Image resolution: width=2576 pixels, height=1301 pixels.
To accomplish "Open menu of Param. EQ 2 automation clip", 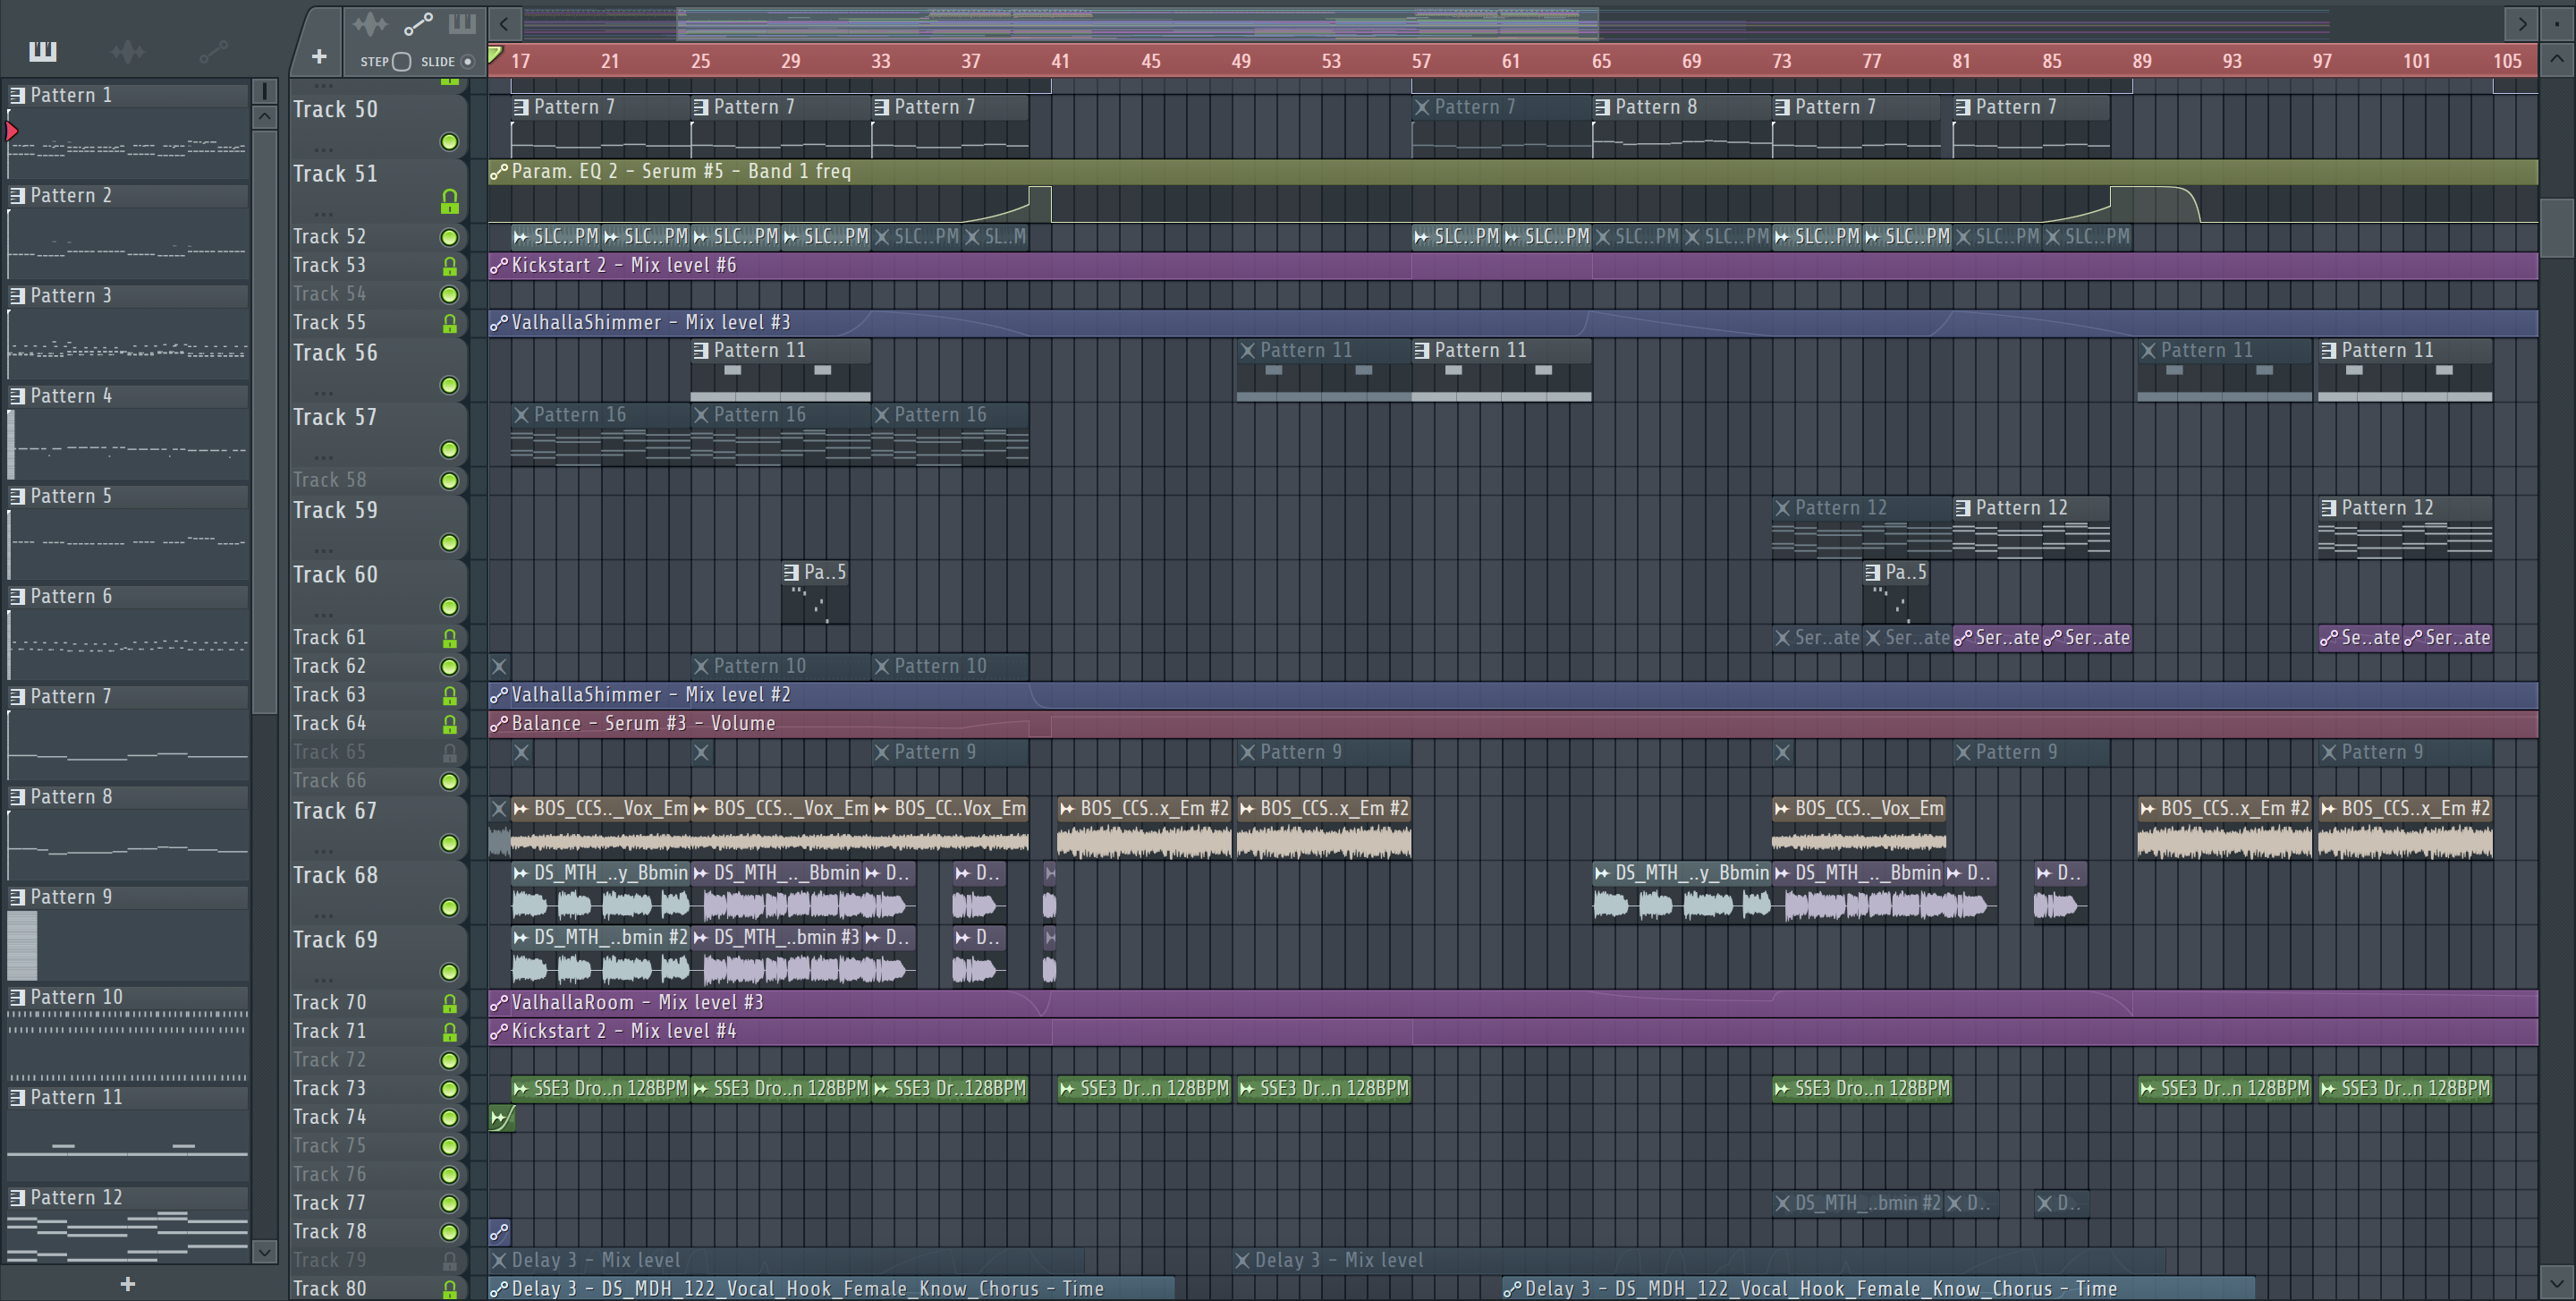I will coord(499,172).
